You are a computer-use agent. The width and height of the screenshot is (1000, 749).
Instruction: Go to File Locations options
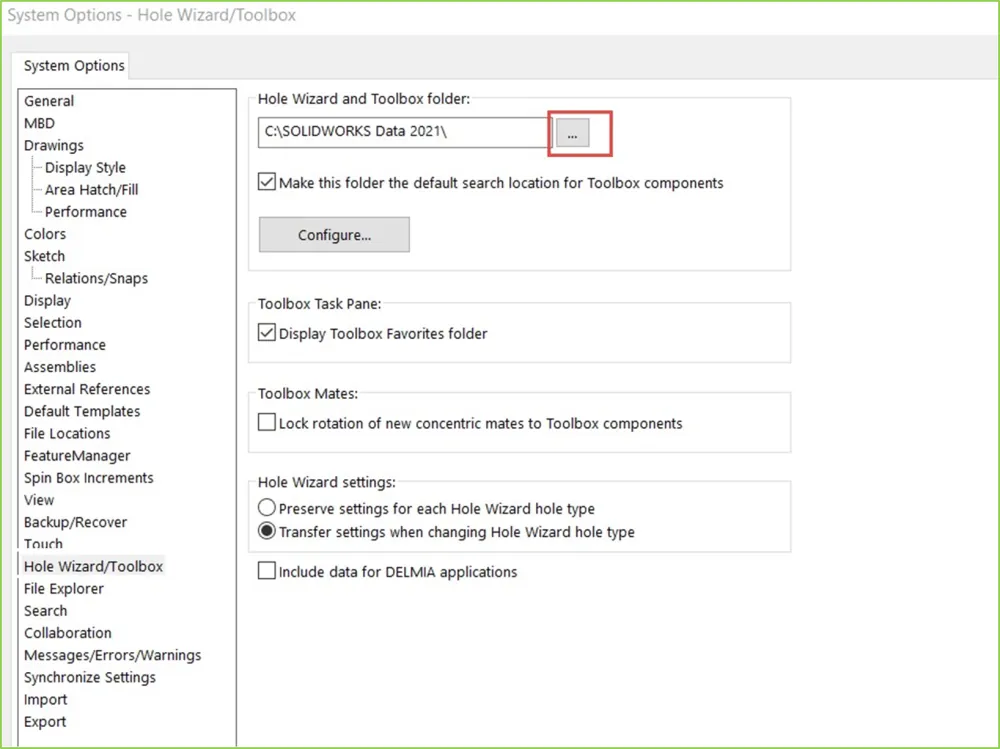click(67, 433)
